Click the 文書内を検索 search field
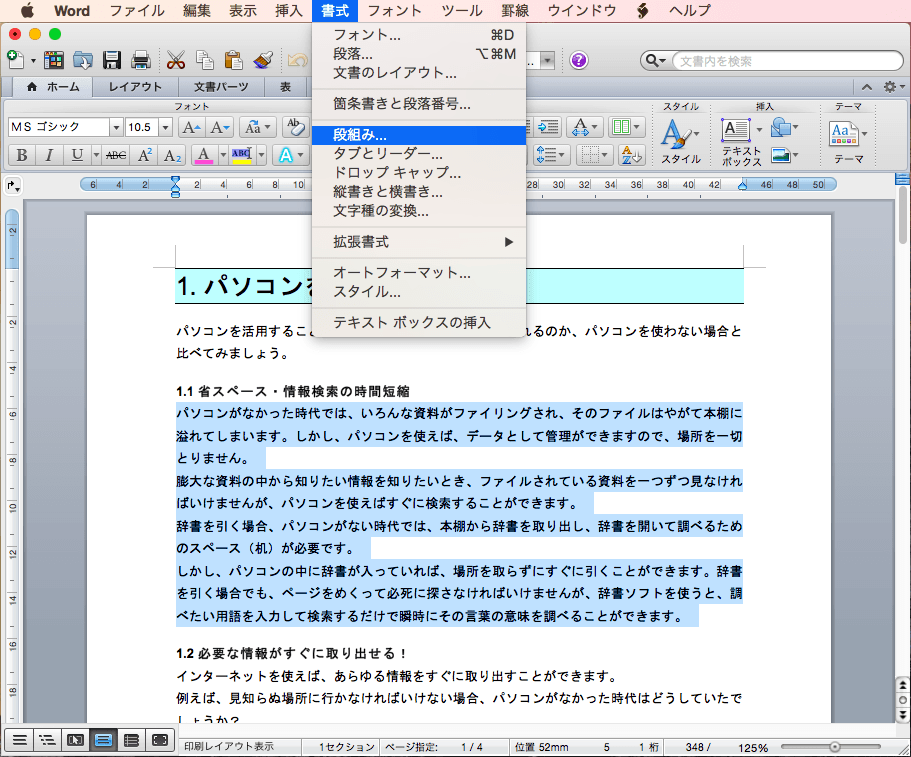The height and width of the screenshot is (757, 911). 787,61
